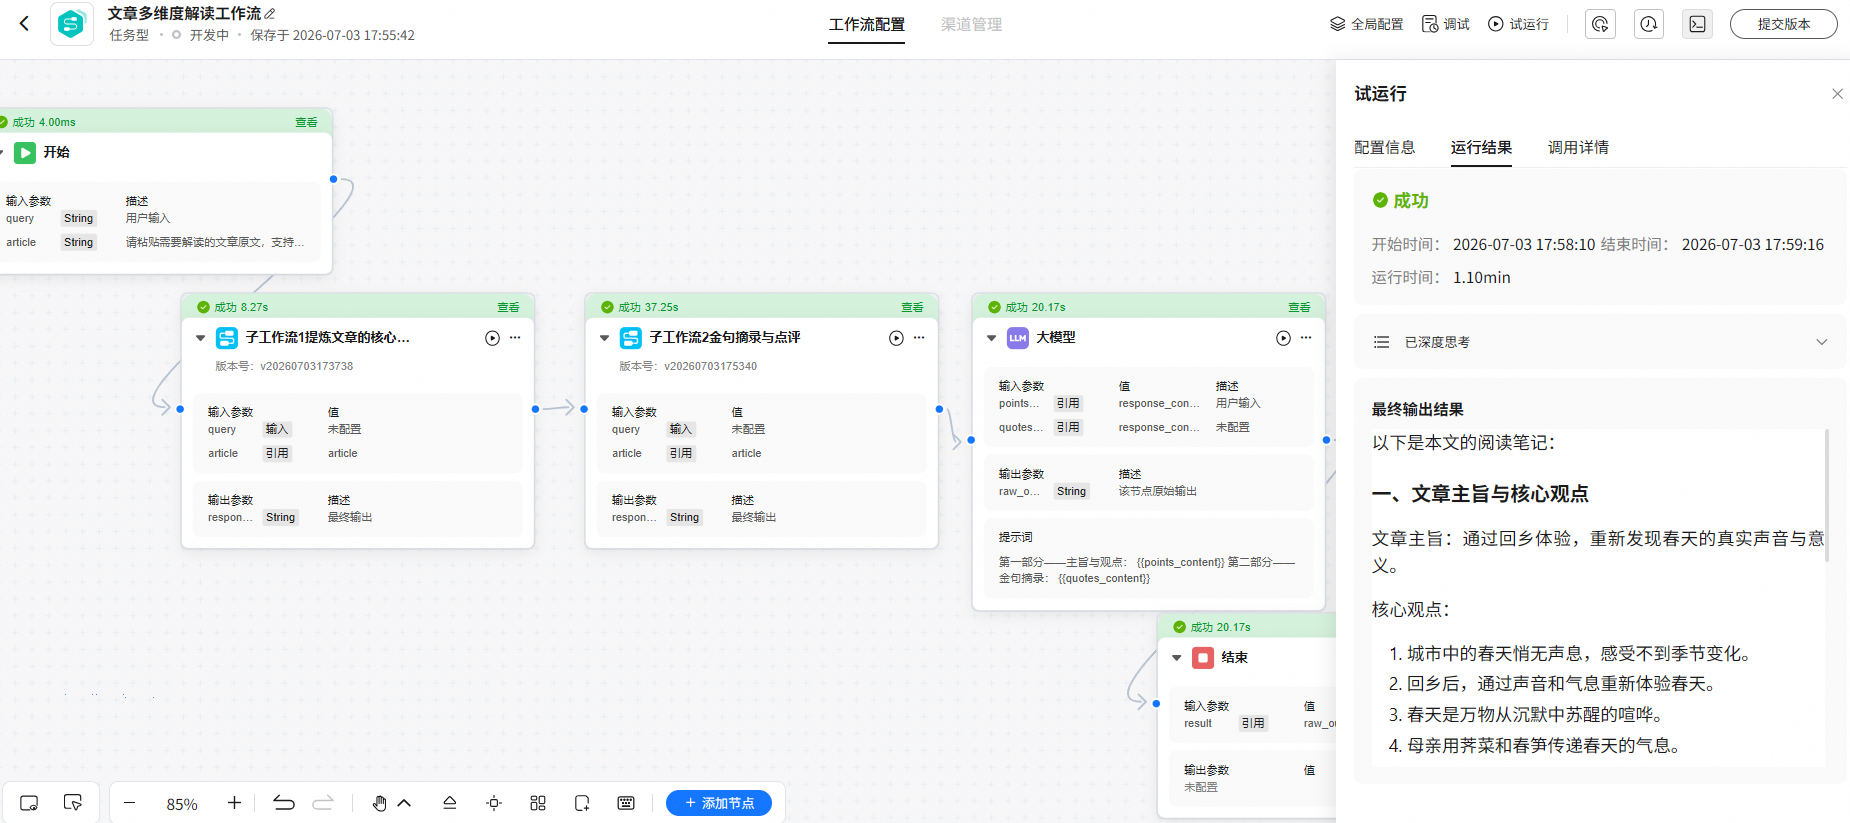The image size is (1850, 823).
Task: Undo the last canvas action
Action: (284, 803)
